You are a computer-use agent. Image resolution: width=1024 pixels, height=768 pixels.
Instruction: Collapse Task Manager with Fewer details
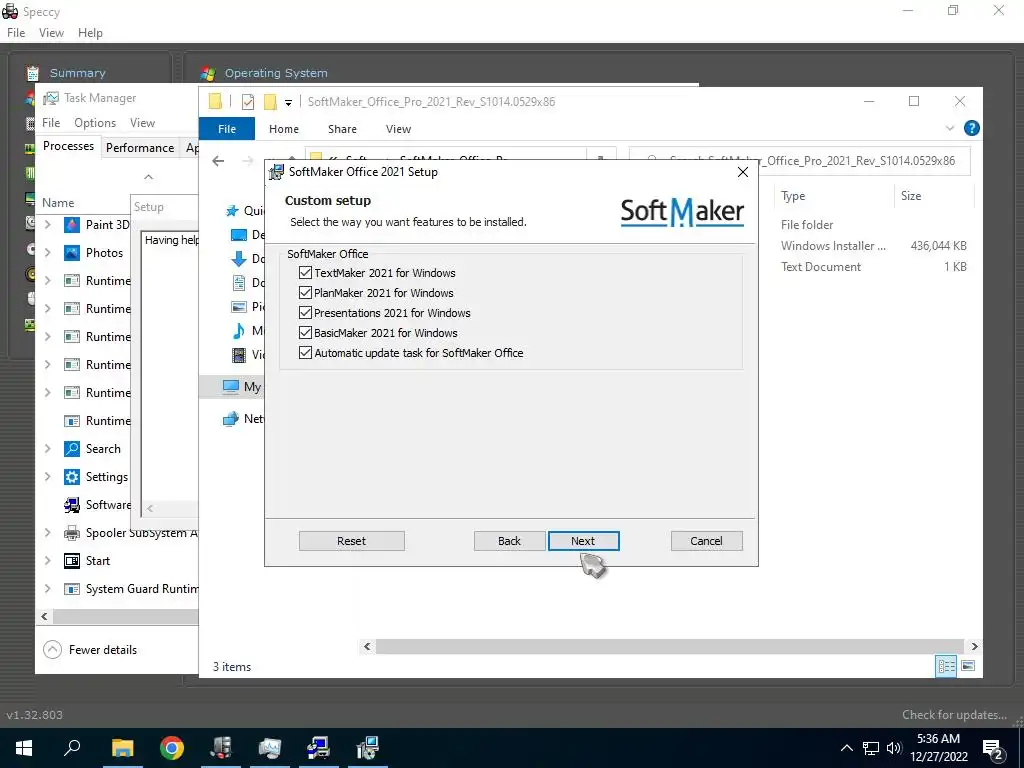pyautogui.click(x=90, y=650)
